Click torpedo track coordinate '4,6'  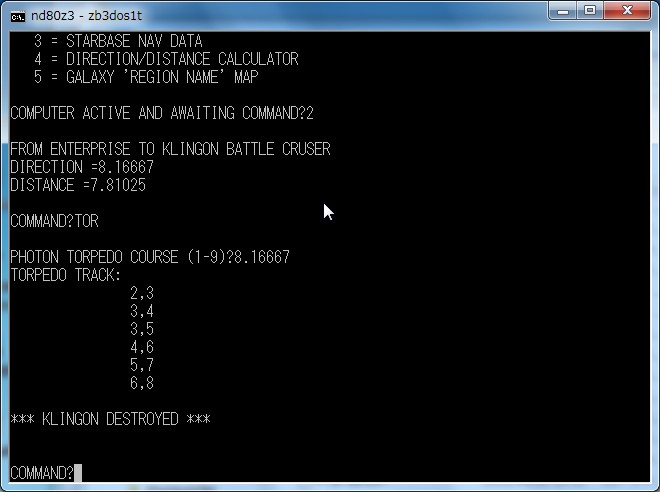point(142,347)
